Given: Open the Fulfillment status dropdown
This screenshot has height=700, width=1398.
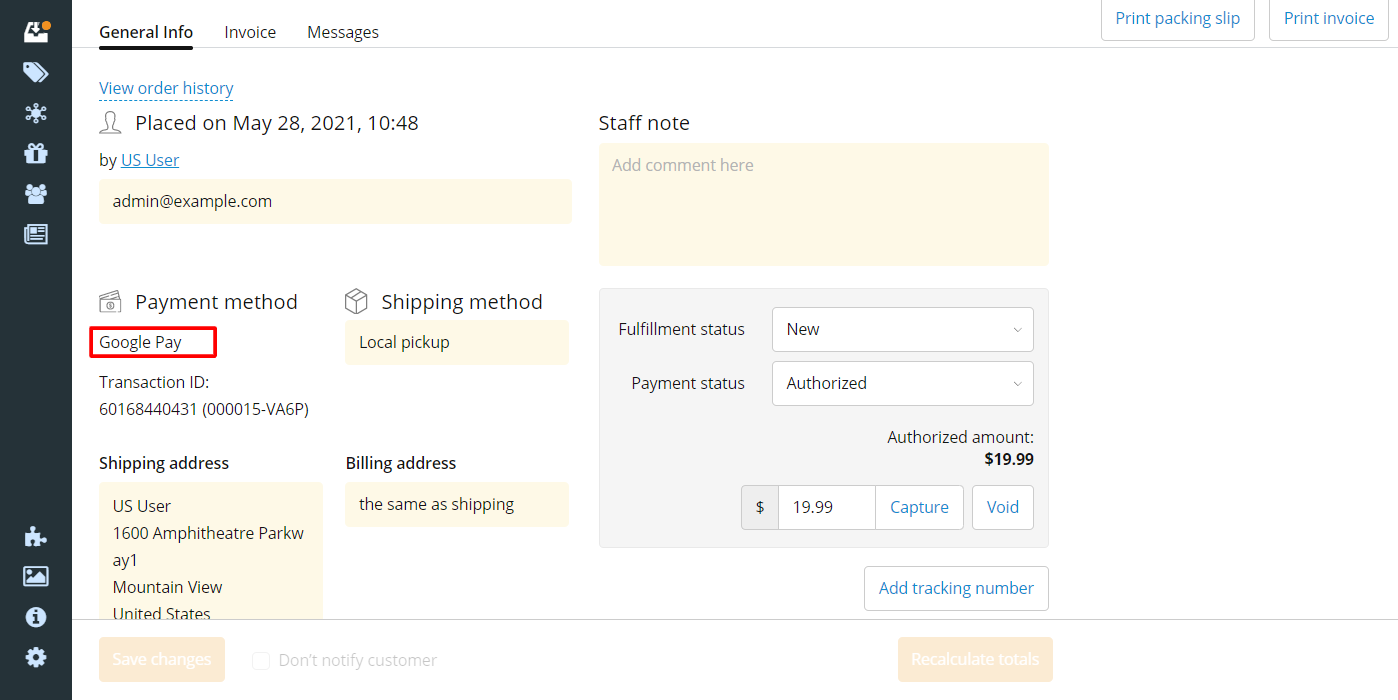Looking at the screenshot, I should (x=903, y=329).
